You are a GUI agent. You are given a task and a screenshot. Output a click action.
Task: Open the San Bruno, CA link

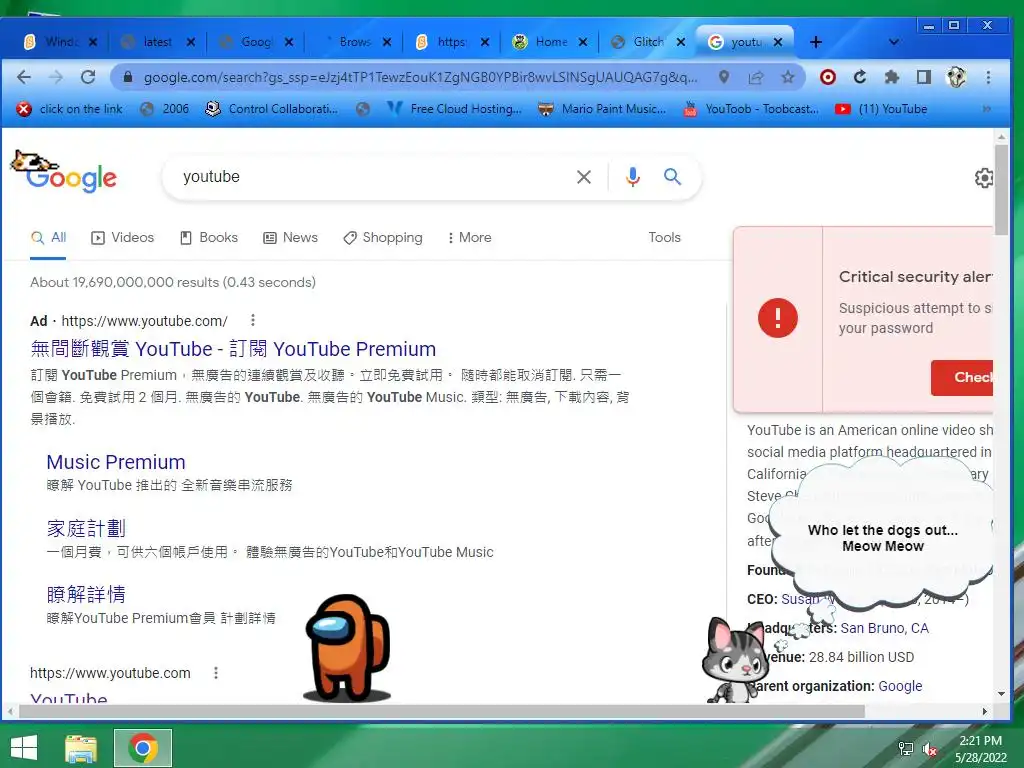coord(884,628)
